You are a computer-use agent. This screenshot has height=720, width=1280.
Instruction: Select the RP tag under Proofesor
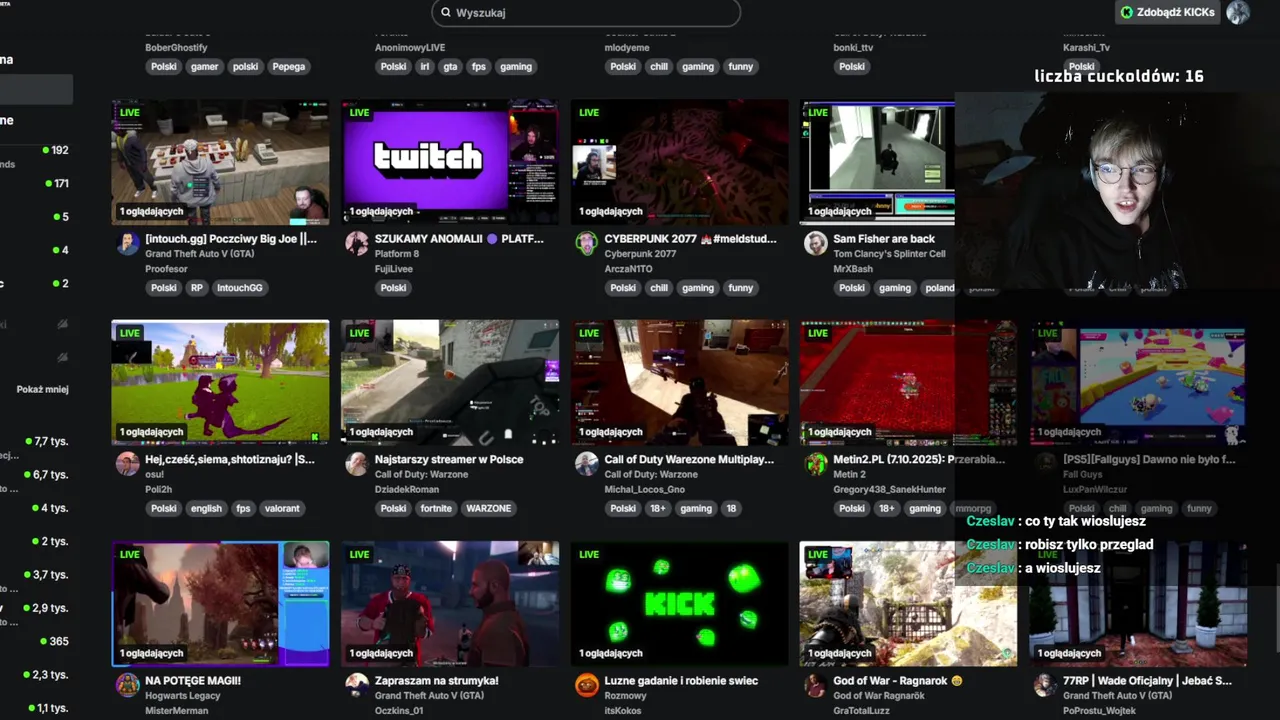coord(197,288)
